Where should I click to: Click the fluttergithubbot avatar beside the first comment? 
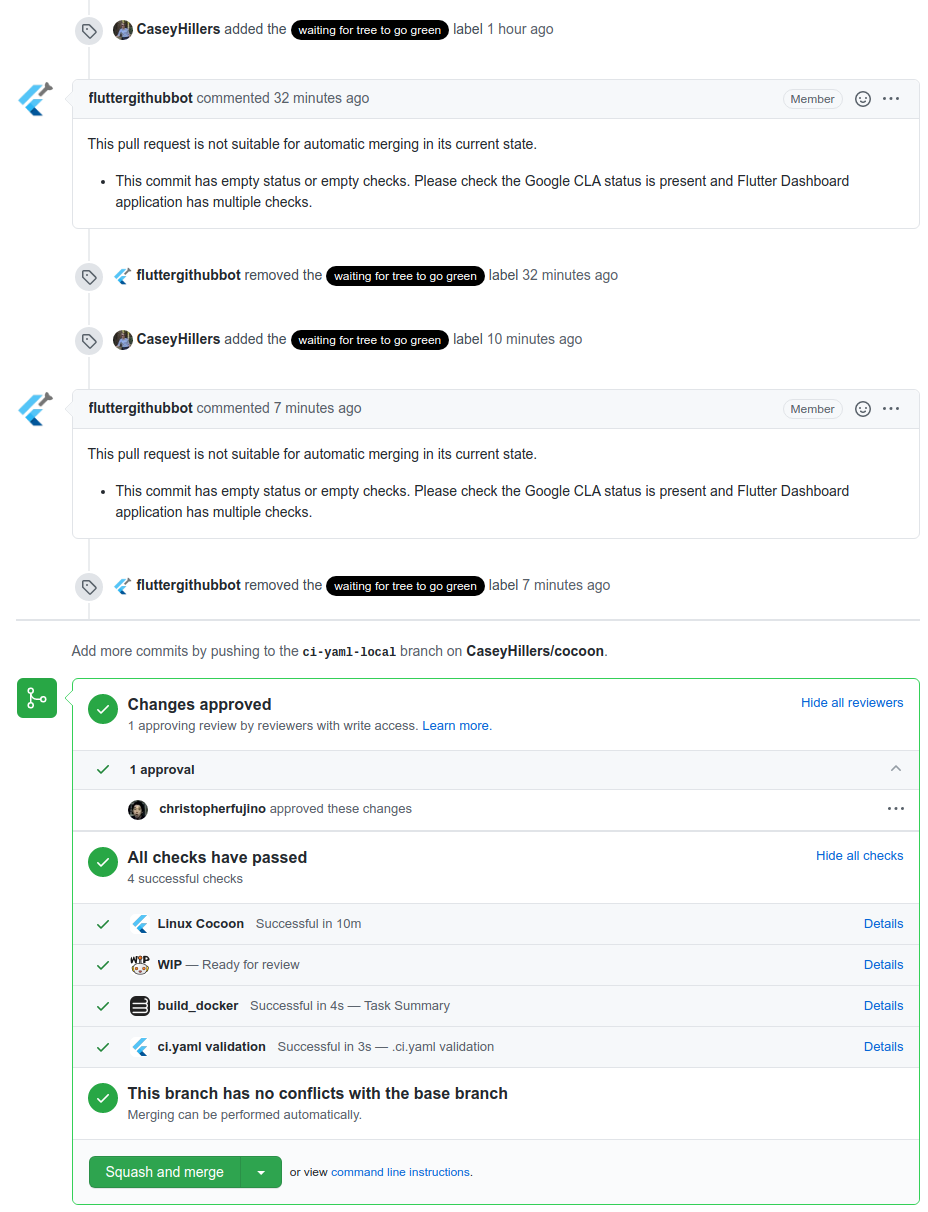(x=33, y=99)
